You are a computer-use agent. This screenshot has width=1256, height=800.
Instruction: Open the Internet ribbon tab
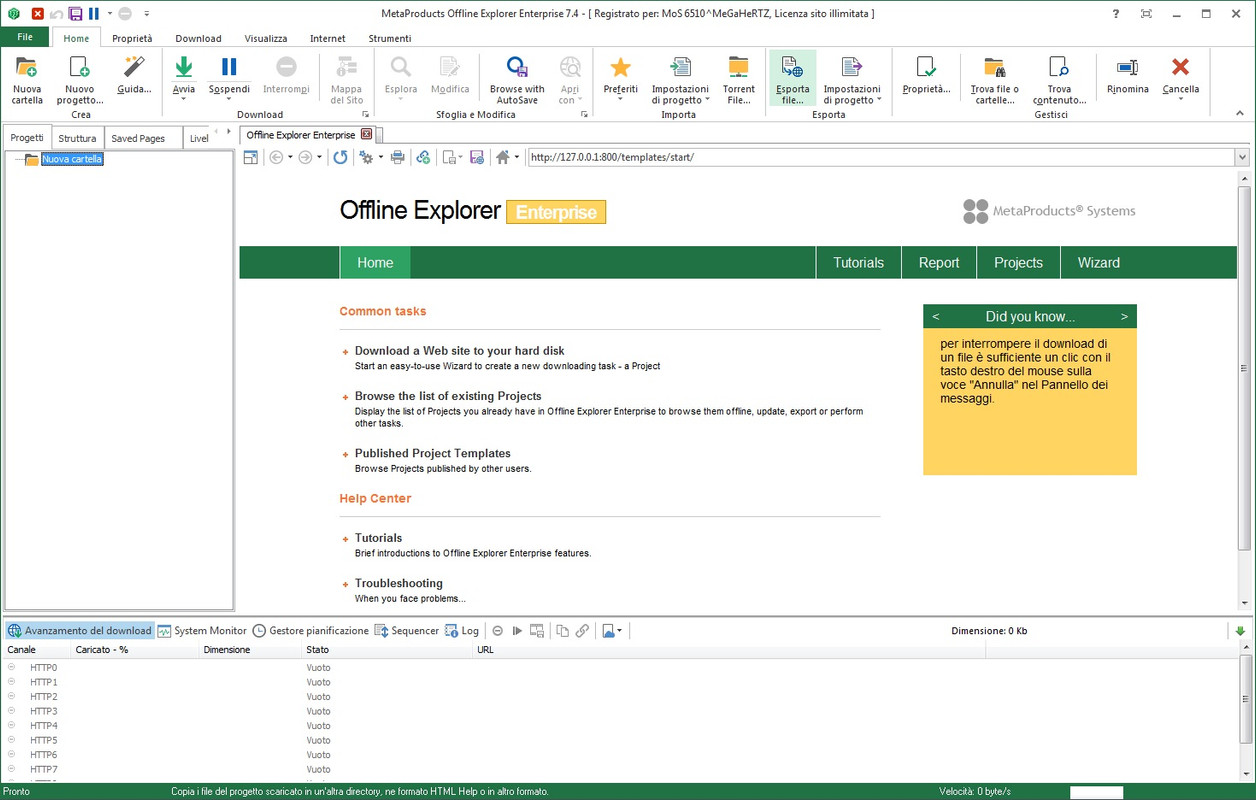[328, 38]
